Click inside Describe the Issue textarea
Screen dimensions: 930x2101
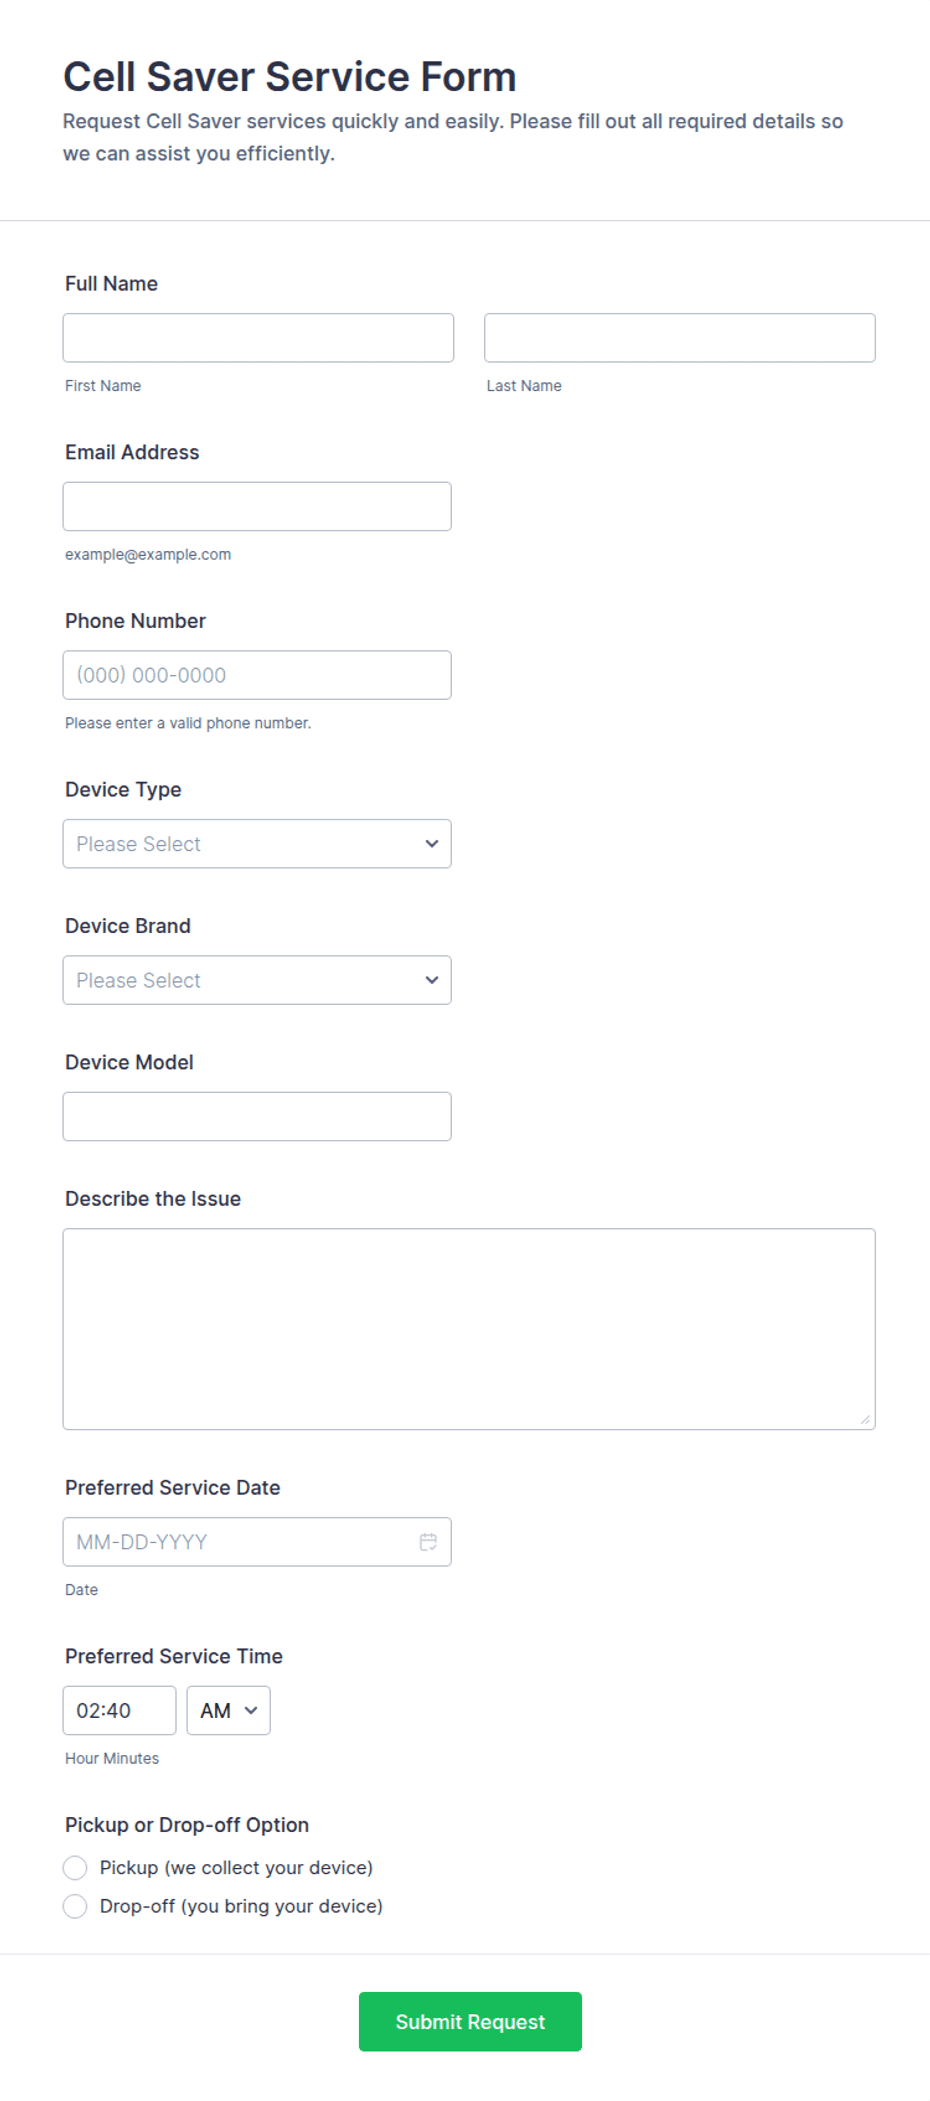(469, 1329)
